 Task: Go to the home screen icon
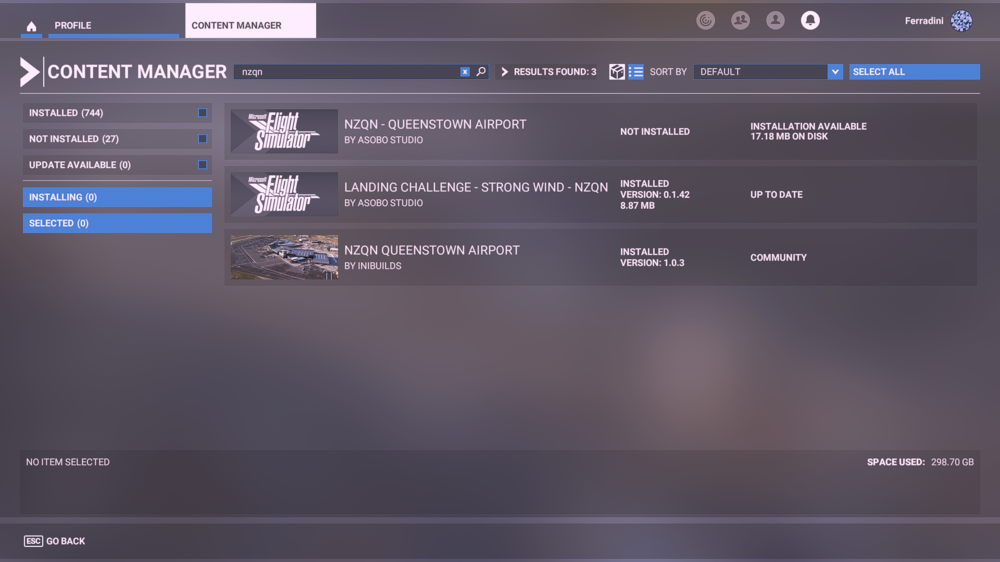click(31, 26)
